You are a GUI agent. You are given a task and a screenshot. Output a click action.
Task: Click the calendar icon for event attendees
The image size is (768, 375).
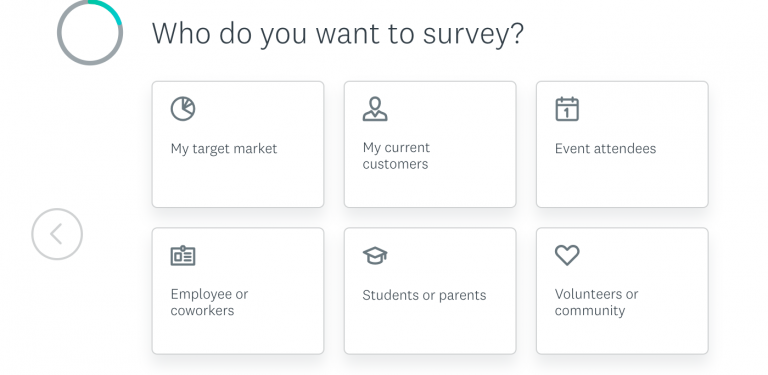pos(567,109)
